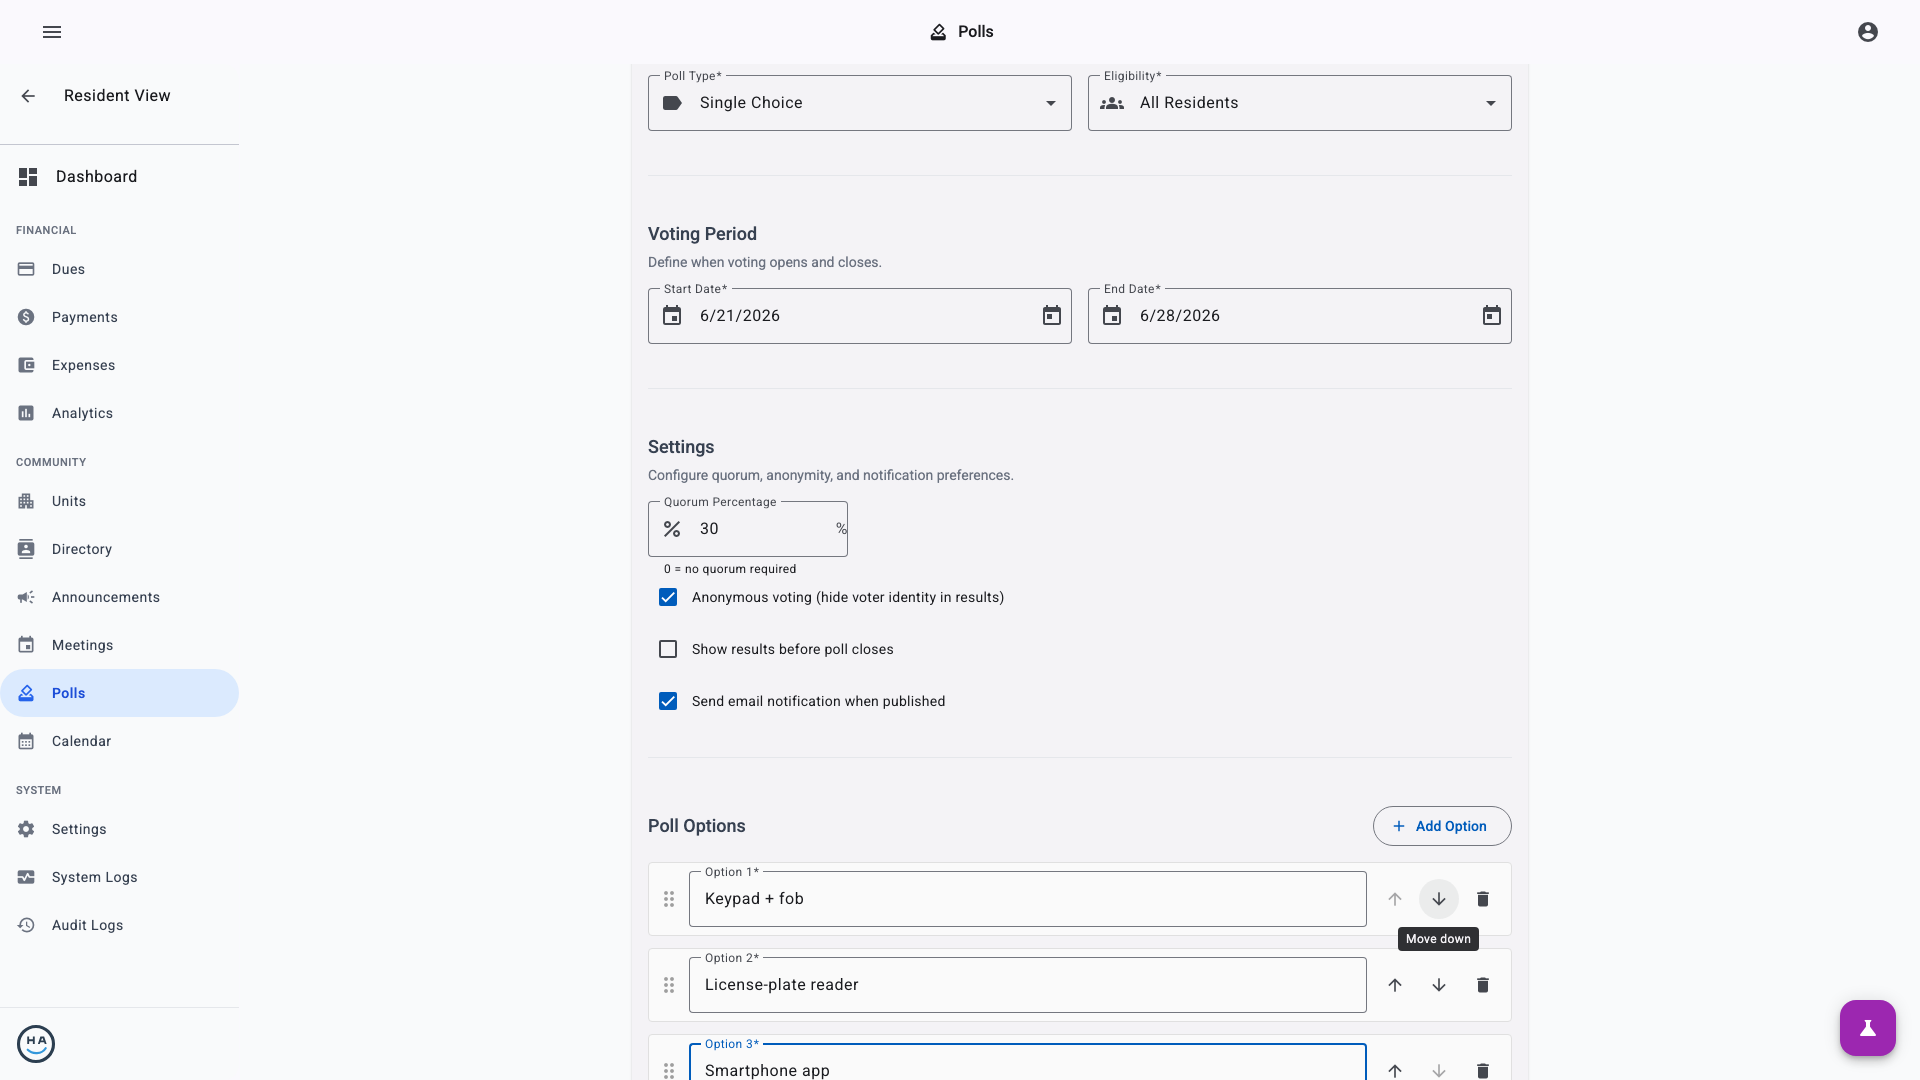The width and height of the screenshot is (1920, 1080).
Task: Click the disabled move-up arrow for Option 1
Action: (x=1395, y=899)
